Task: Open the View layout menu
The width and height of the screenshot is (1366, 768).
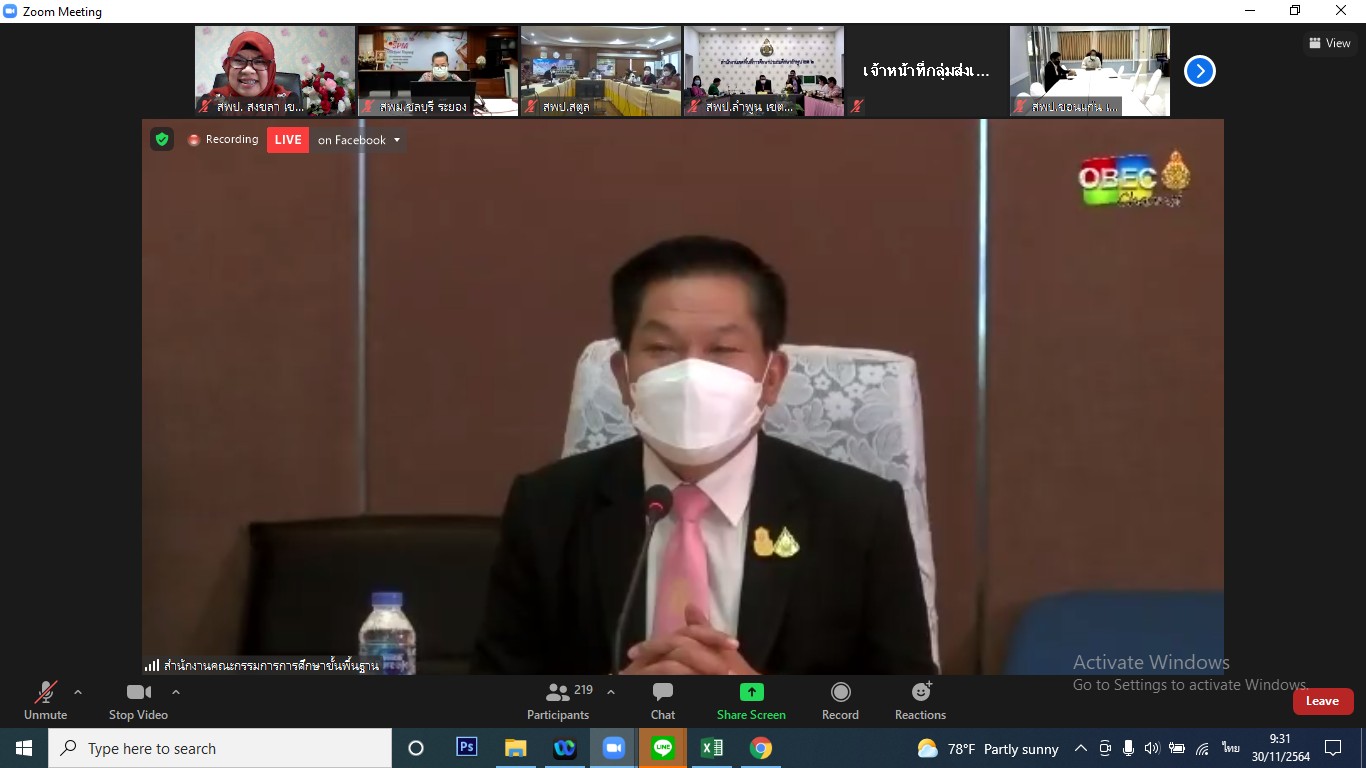Action: [1330, 43]
